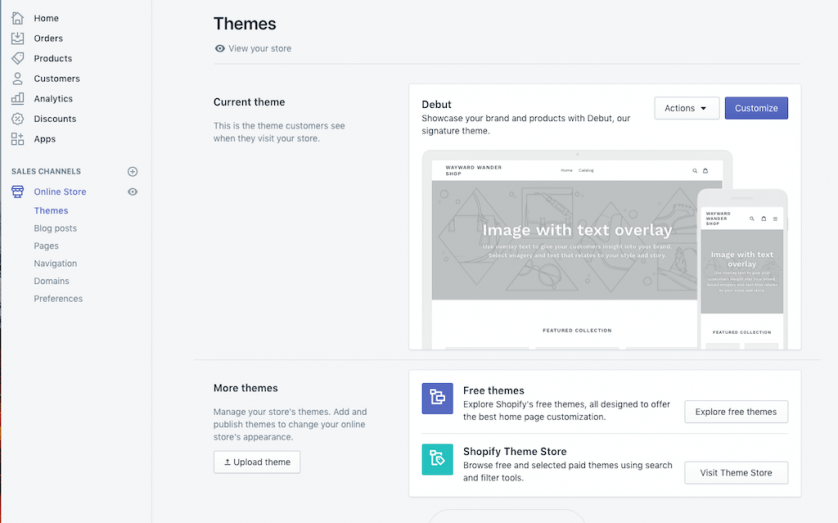This screenshot has width=838, height=523.
Task: Click the View your store link
Action: point(260,49)
